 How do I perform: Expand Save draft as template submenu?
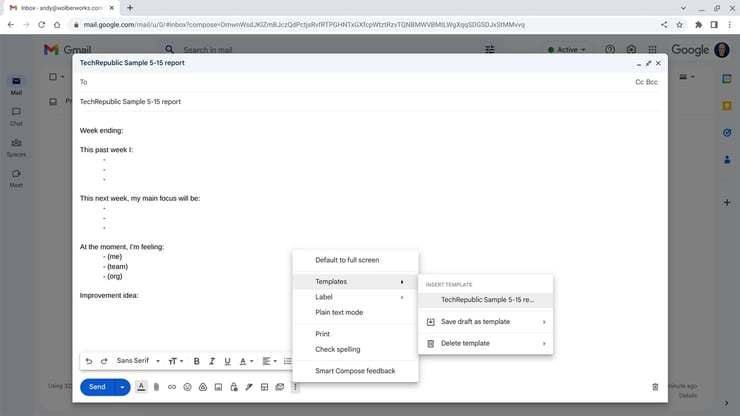click(485, 322)
